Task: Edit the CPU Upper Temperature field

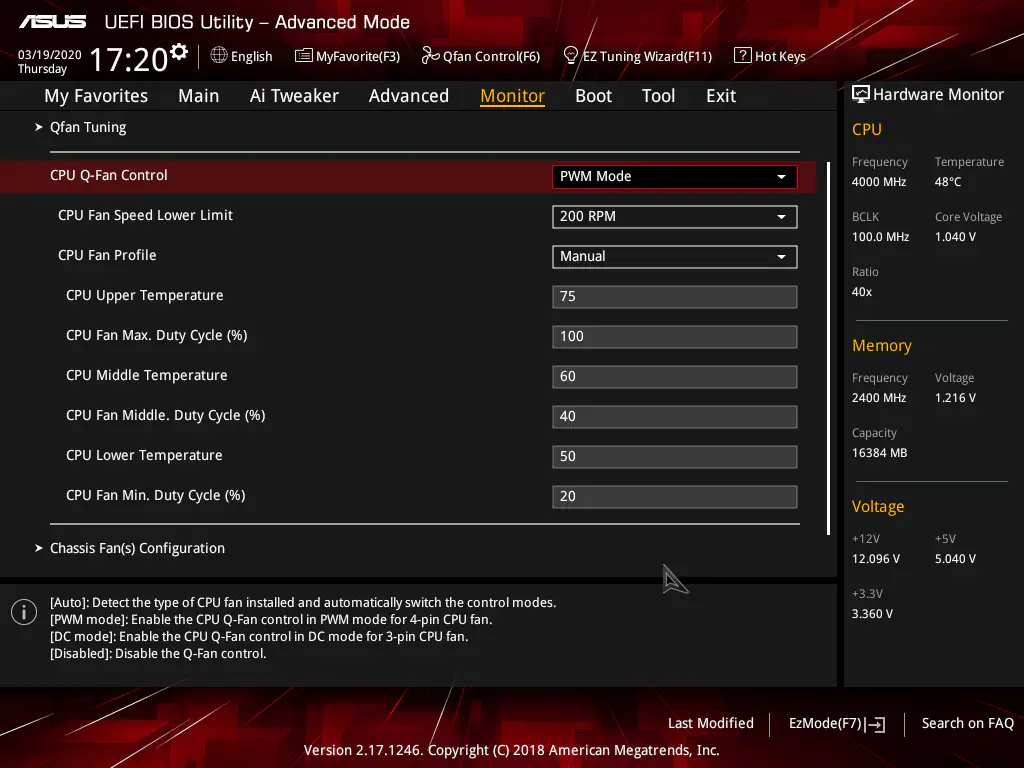Action: tap(674, 297)
